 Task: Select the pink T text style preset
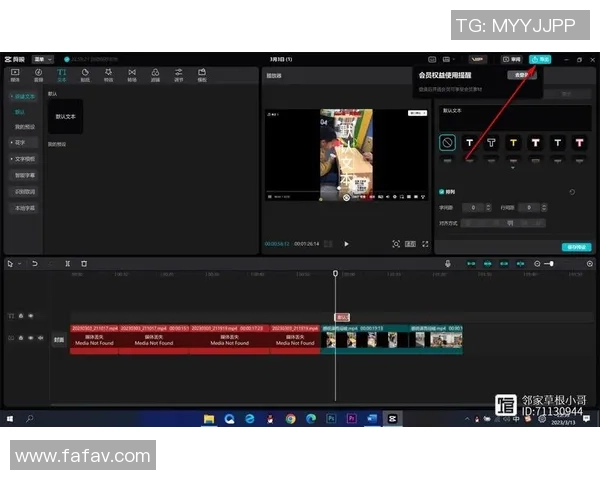click(x=579, y=143)
